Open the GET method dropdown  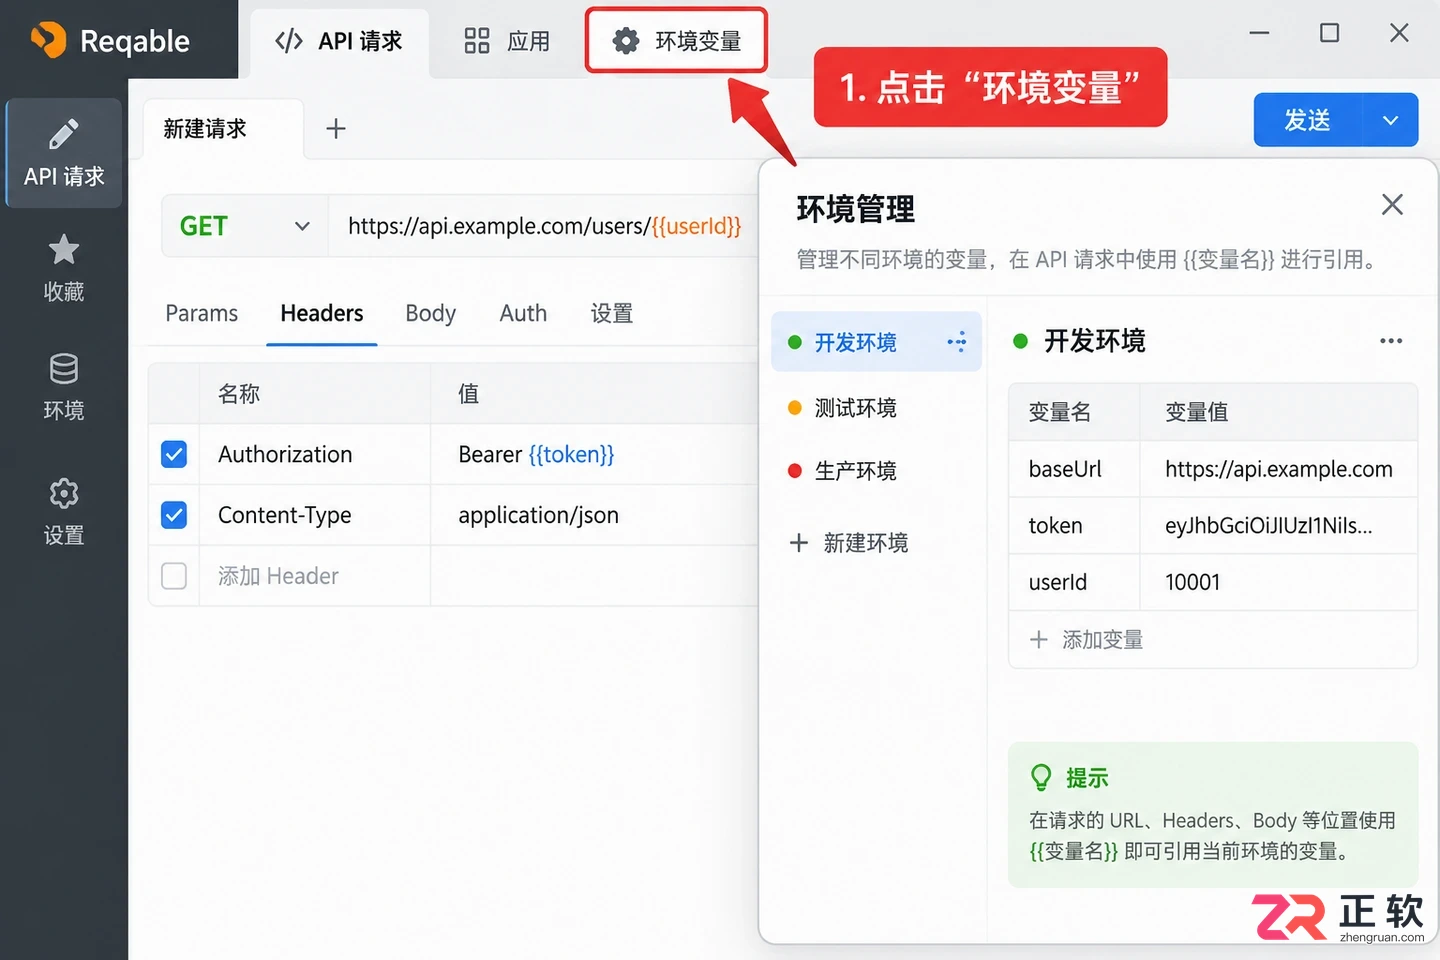245,226
